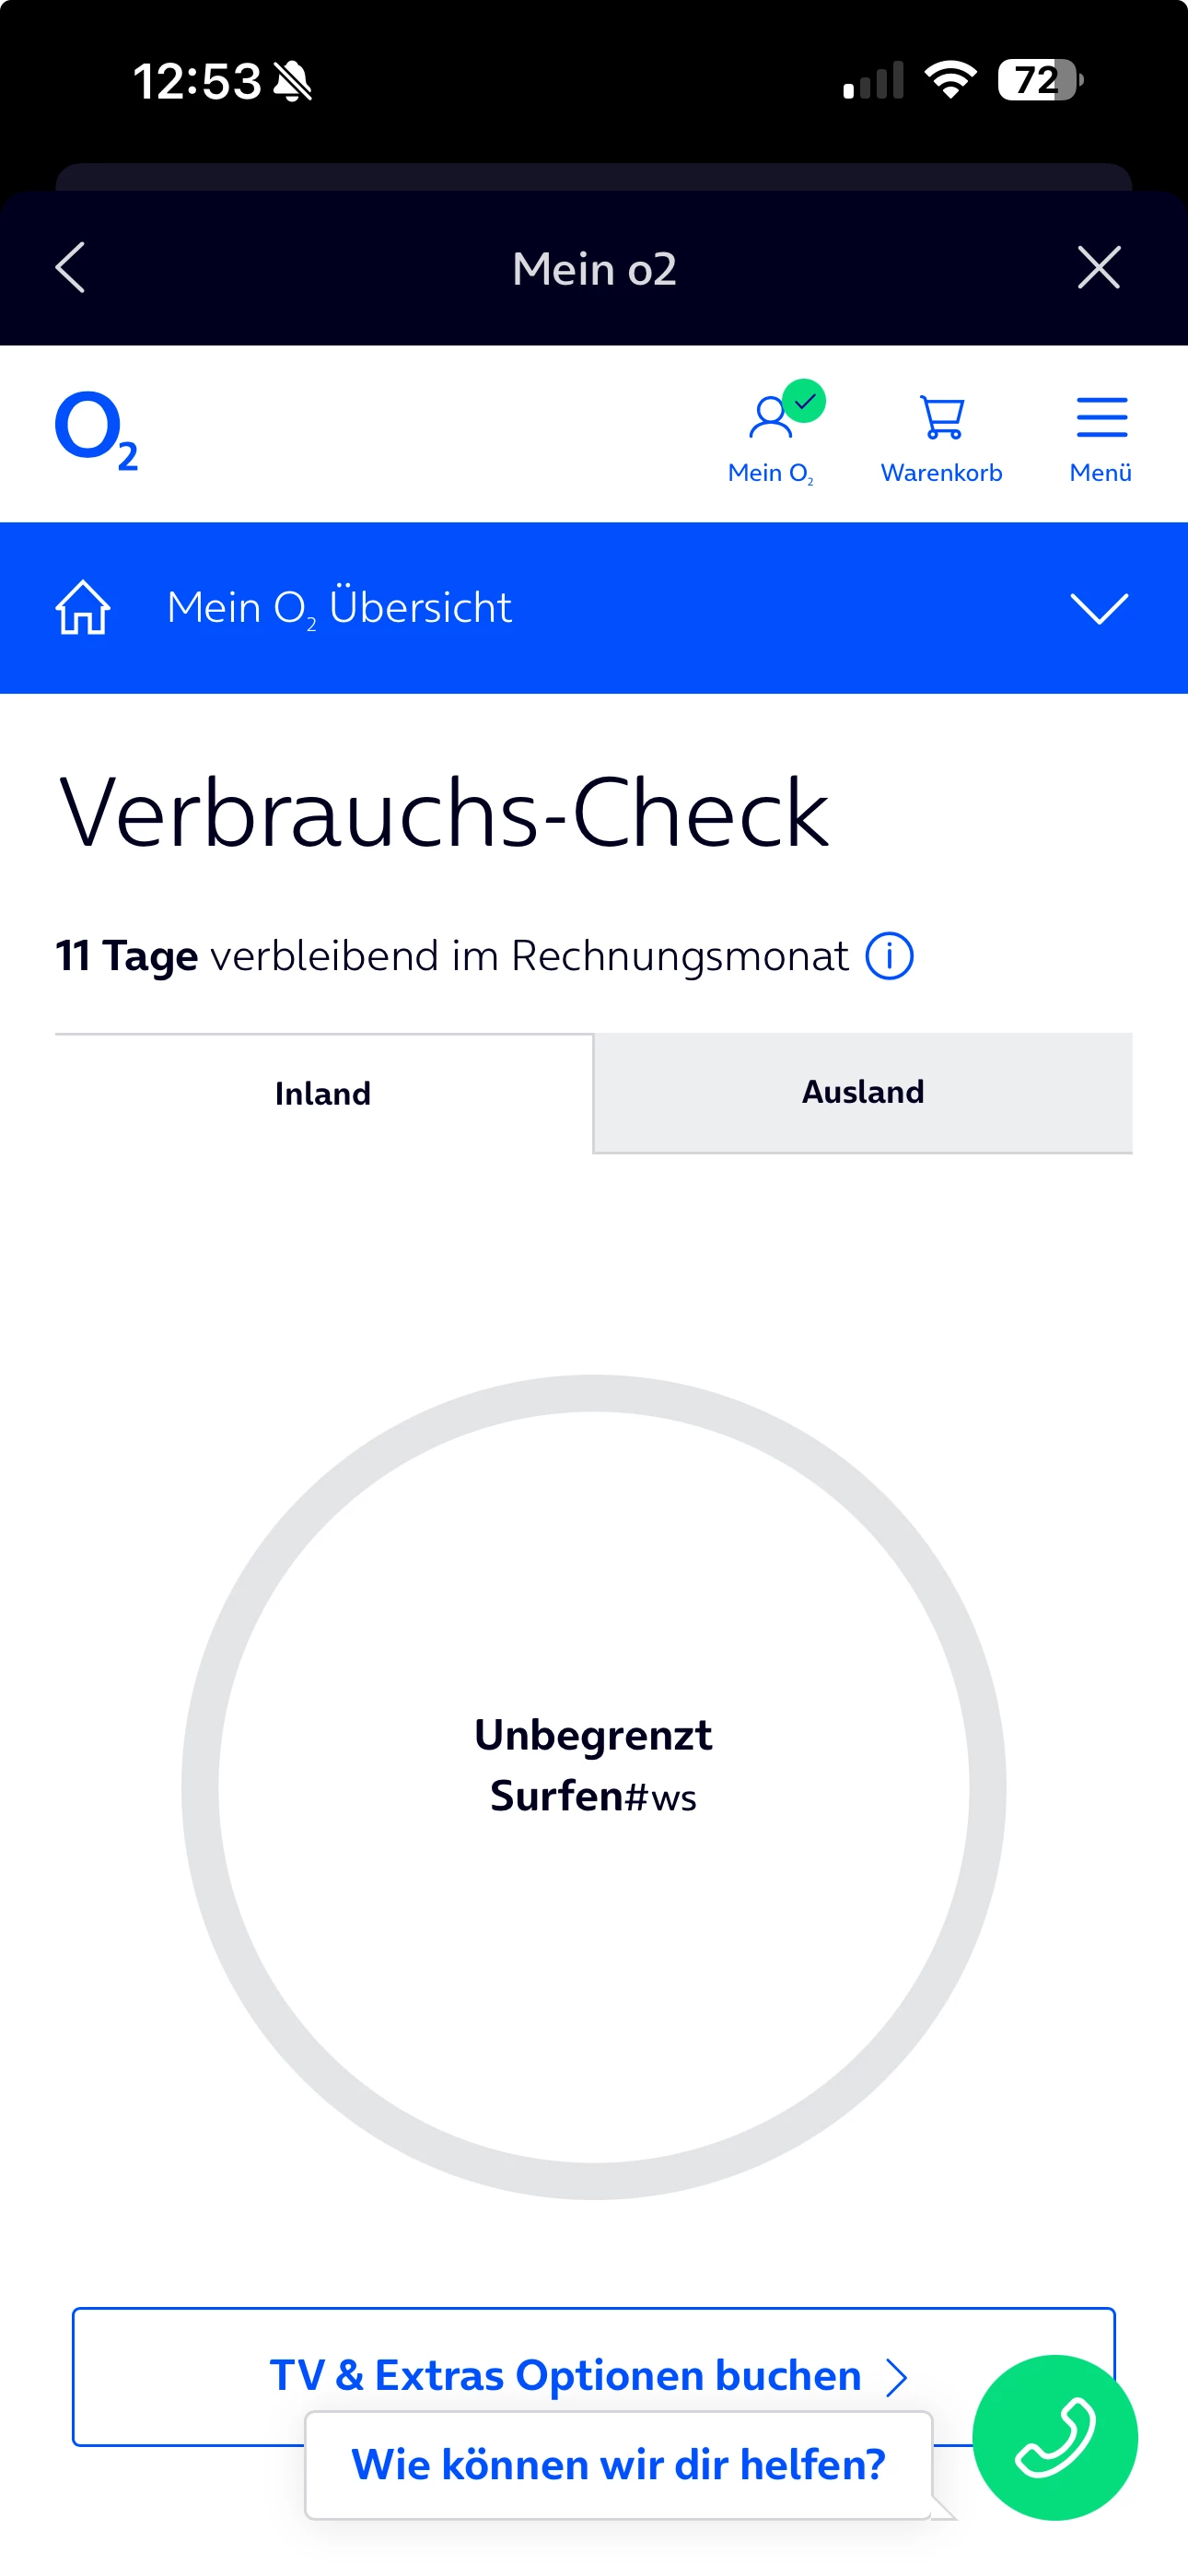This screenshot has width=1188, height=2576.
Task: Show info about remaining billing days
Action: [x=889, y=956]
